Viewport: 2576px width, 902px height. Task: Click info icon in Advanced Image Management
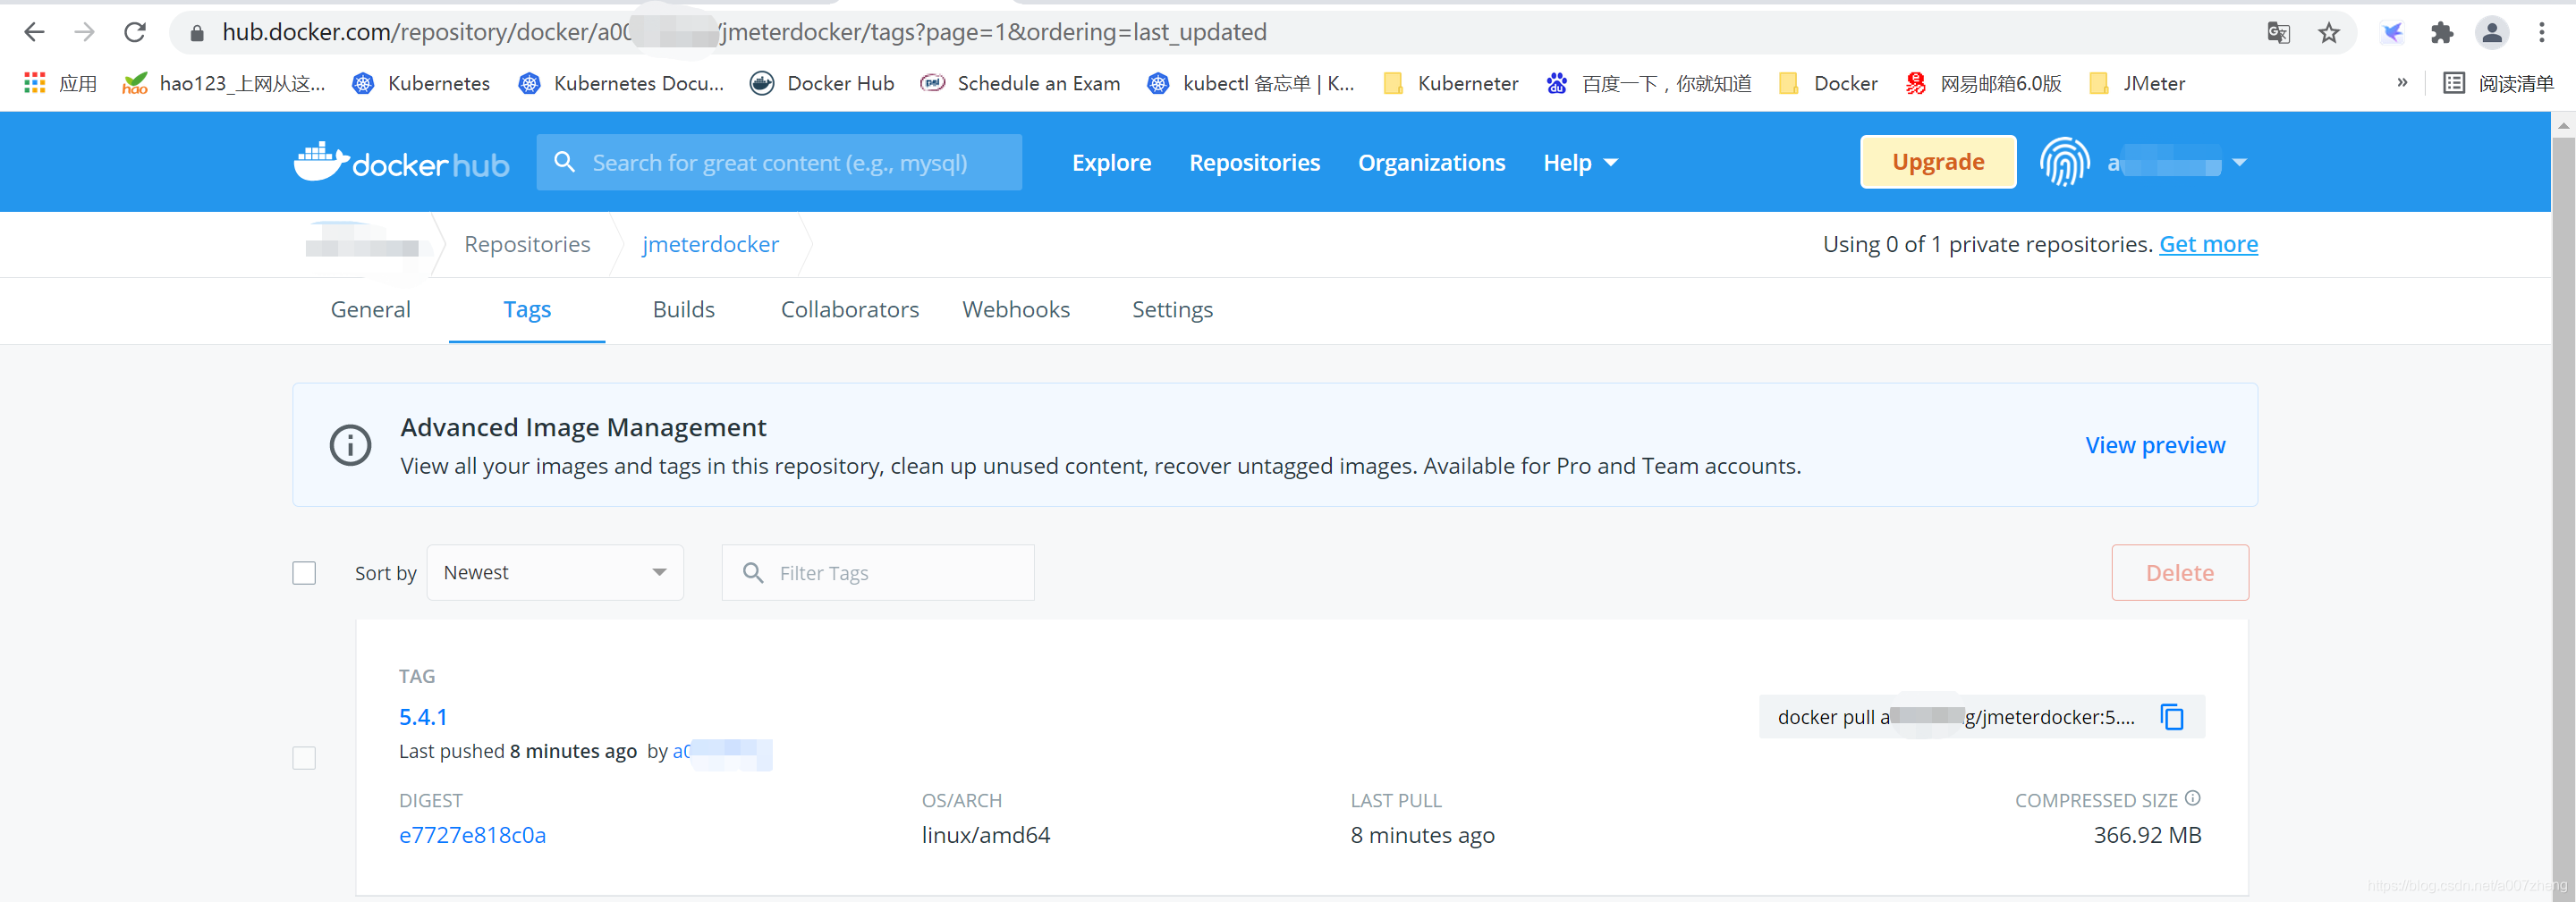point(350,445)
